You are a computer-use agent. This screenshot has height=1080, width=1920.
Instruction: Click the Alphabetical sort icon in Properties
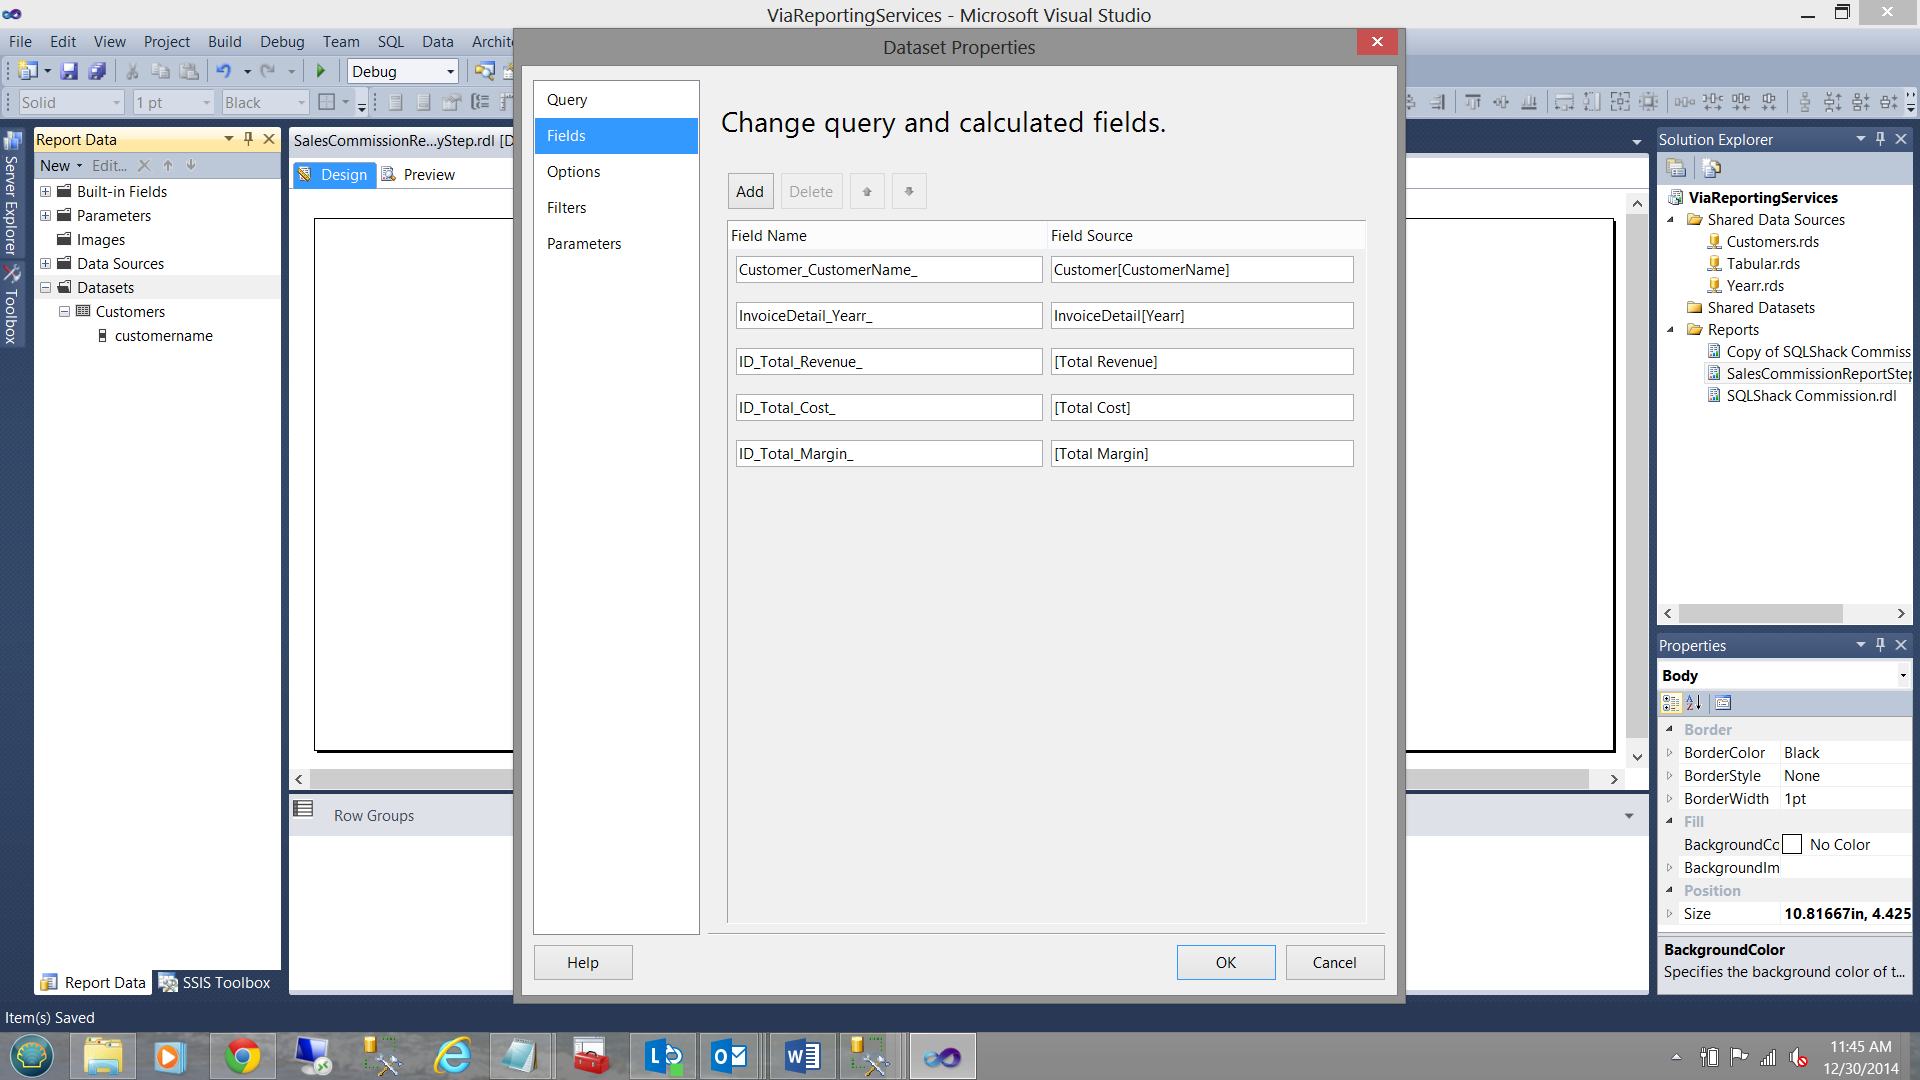pos(1694,703)
